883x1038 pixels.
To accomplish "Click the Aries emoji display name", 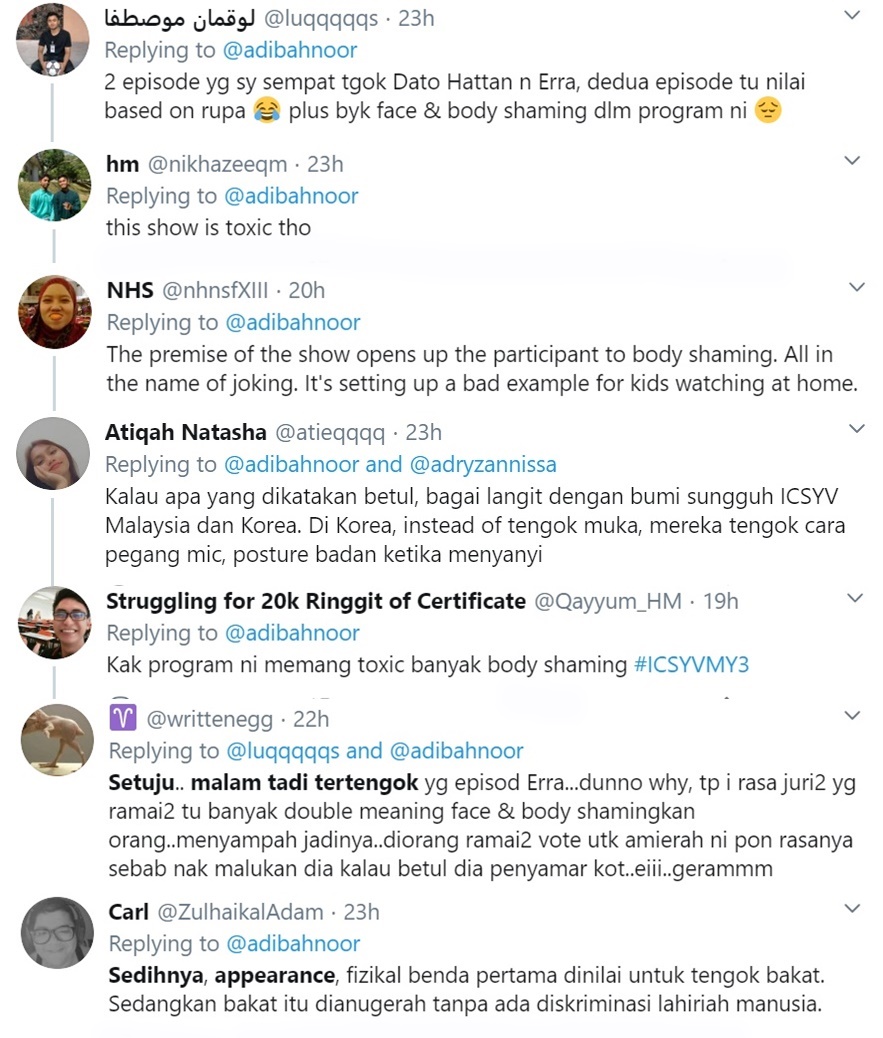I will tap(123, 718).
